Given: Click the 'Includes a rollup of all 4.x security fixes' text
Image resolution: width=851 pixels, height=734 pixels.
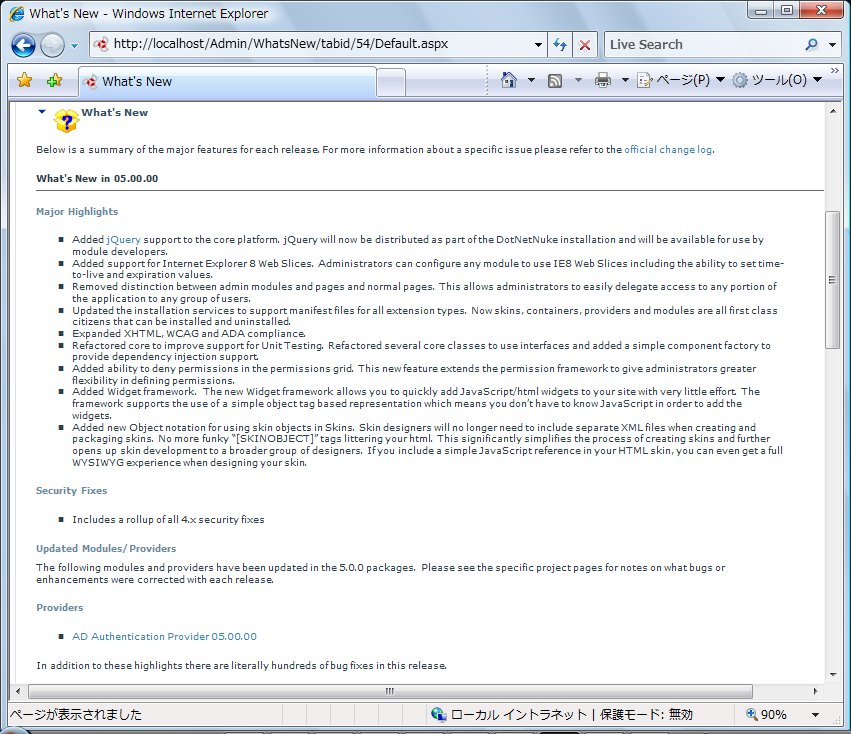Looking at the screenshot, I should point(168,520).
